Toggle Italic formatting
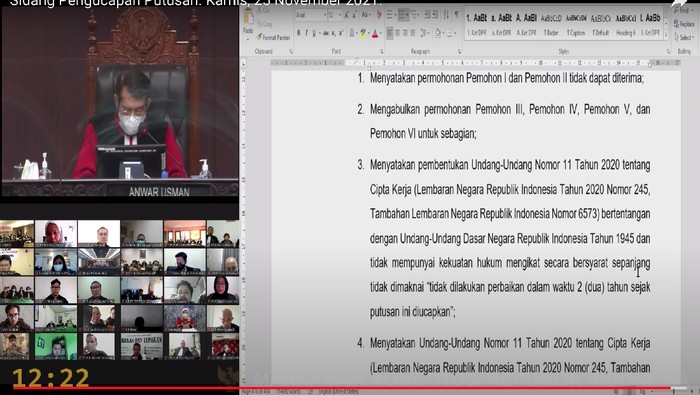Screen dimensions: 700x395 coord(306,33)
